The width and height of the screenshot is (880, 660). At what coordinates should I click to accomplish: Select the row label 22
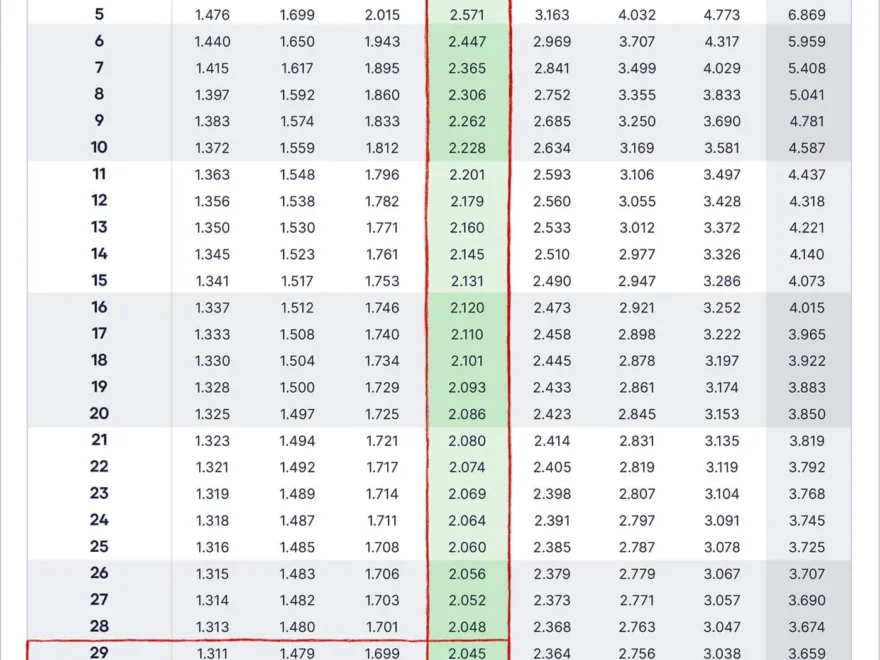click(99, 467)
